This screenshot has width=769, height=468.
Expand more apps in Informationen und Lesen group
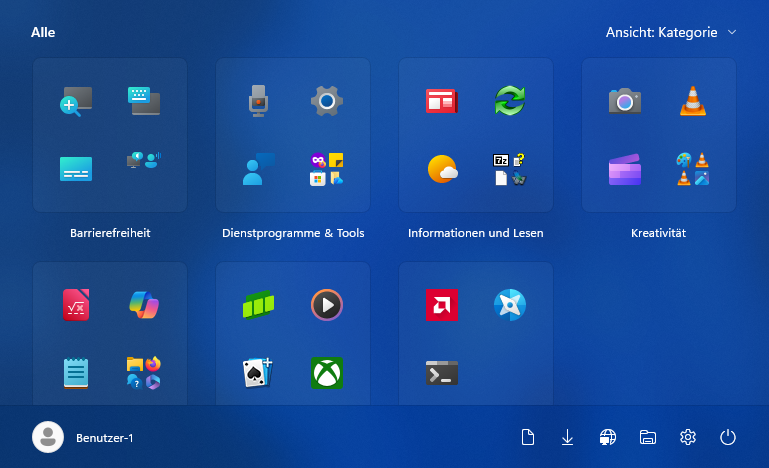click(x=510, y=169)
